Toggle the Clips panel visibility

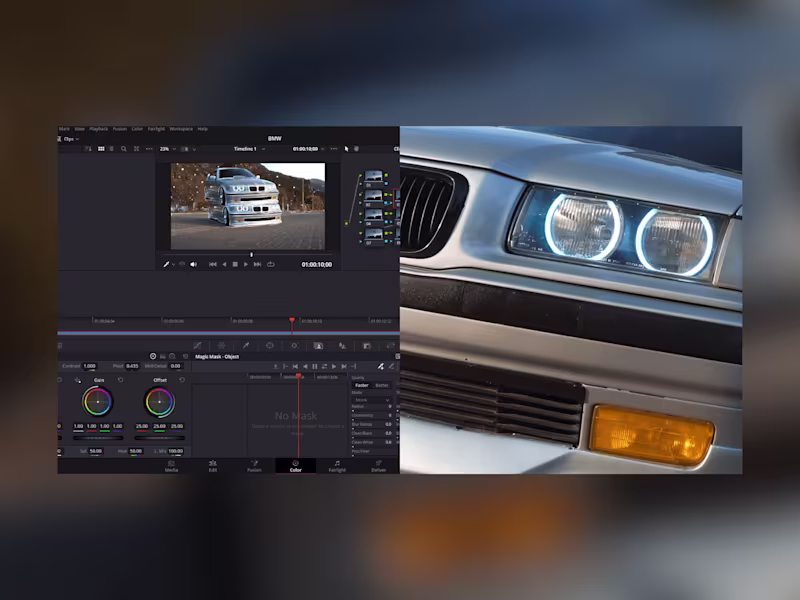point(68,139)
